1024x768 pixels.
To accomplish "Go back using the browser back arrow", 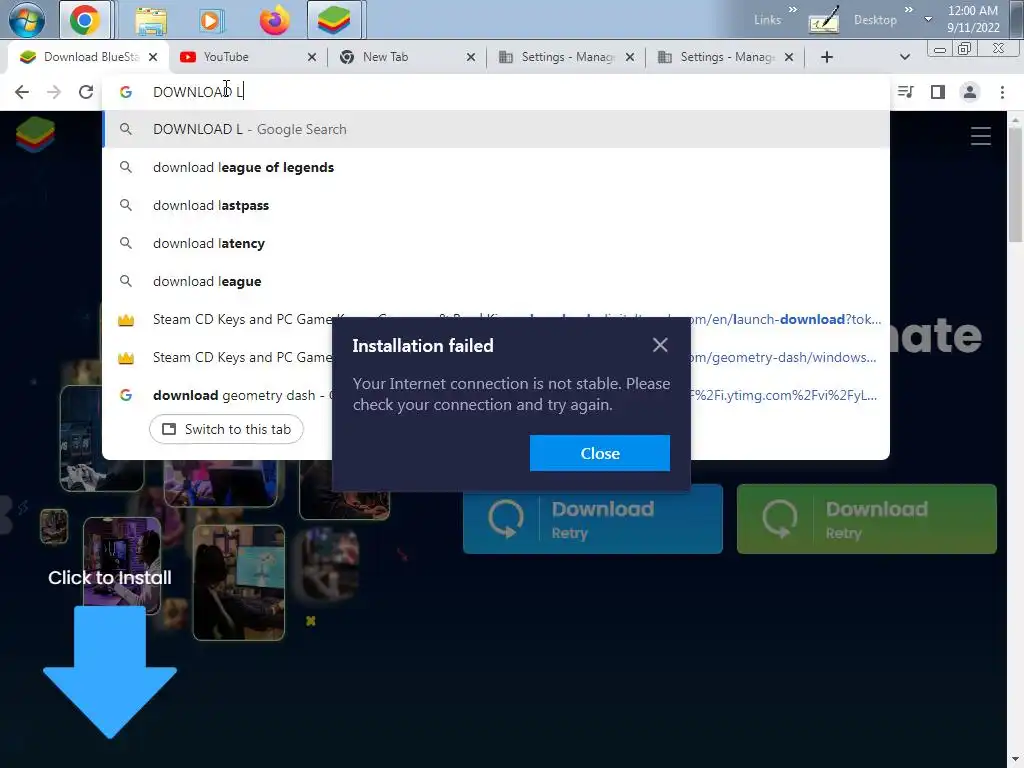I will [22, 92].
